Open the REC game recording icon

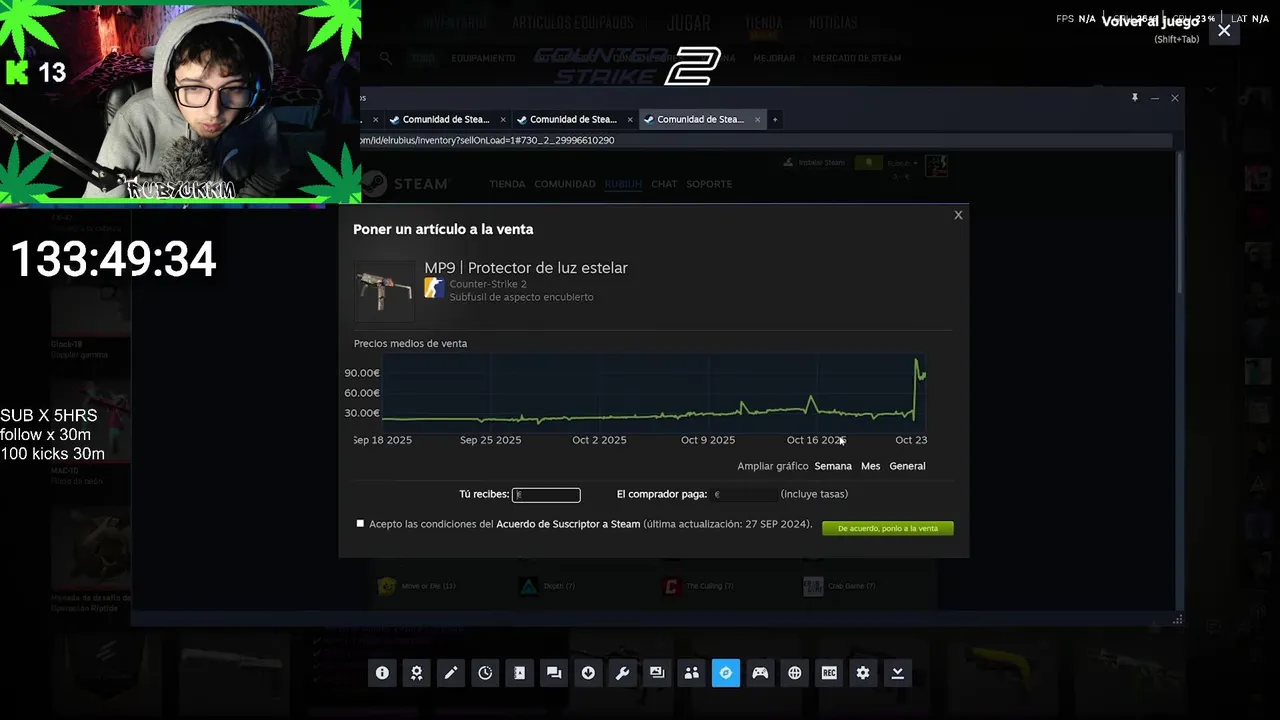(x=829, y=673)
